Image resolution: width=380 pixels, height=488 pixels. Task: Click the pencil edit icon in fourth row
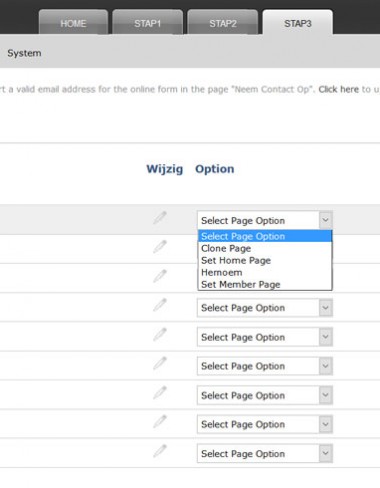160,305
